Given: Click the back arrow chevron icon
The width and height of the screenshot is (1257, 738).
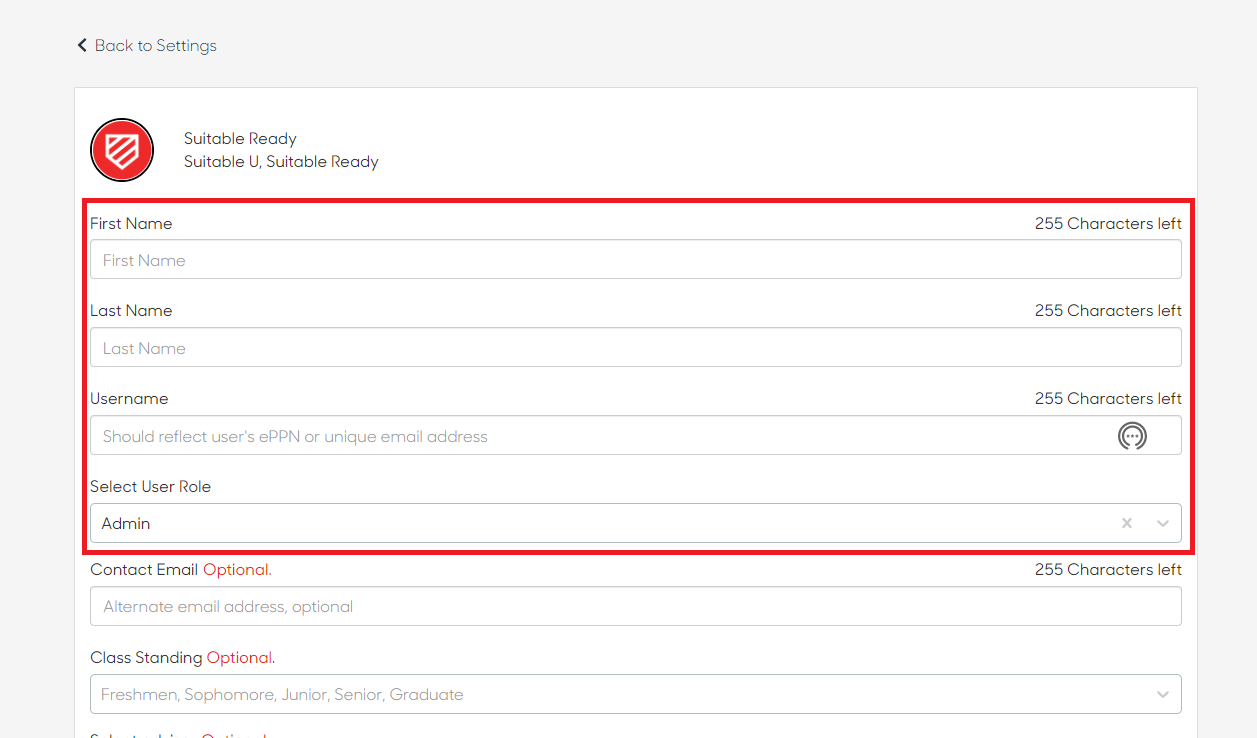Looking at the screenshot, I should click(82, 46).
